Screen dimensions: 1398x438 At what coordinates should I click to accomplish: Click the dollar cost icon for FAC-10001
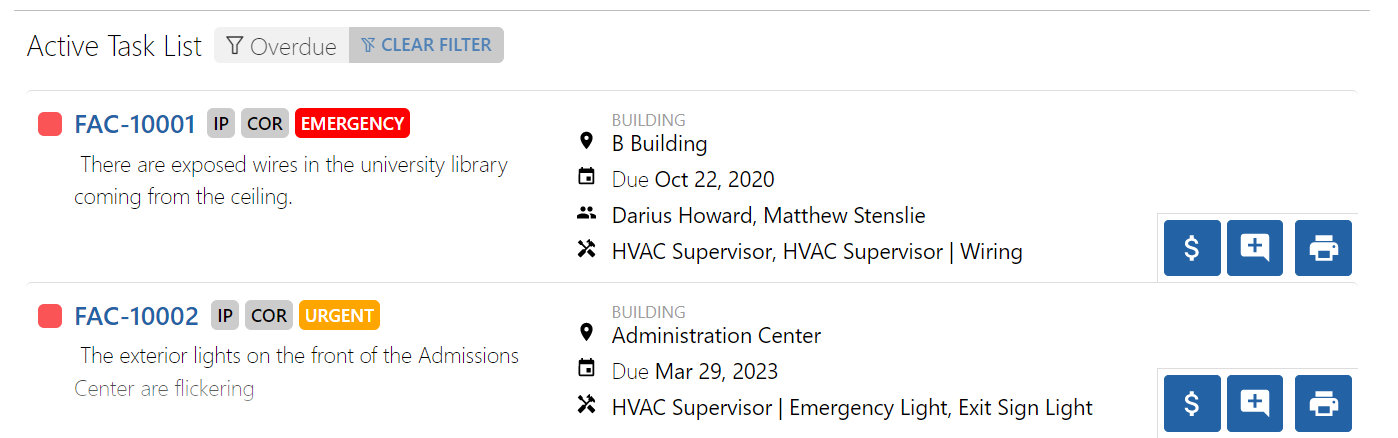(1192, 248)
